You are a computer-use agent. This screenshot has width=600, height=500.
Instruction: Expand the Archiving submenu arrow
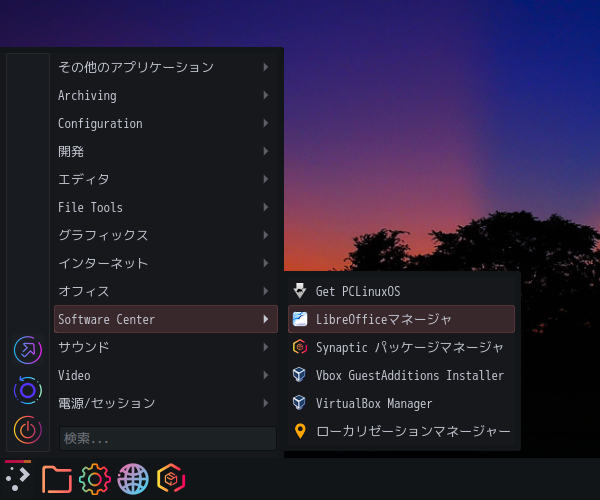266,95
